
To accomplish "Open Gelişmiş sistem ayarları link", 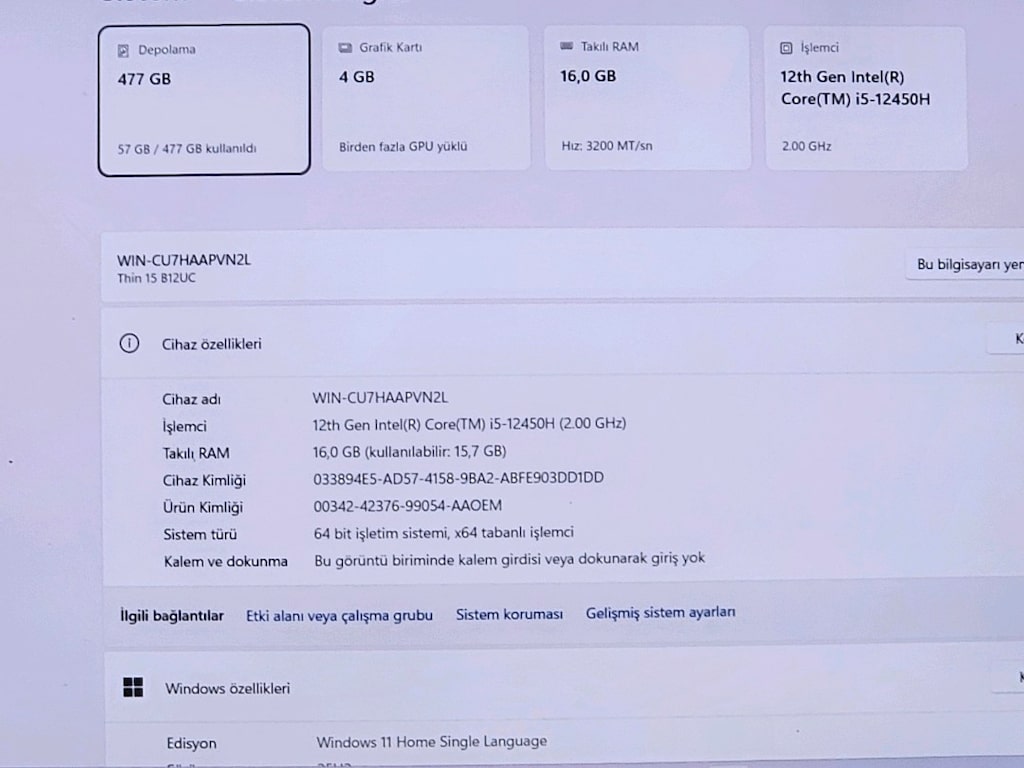I will click(660, 613).
